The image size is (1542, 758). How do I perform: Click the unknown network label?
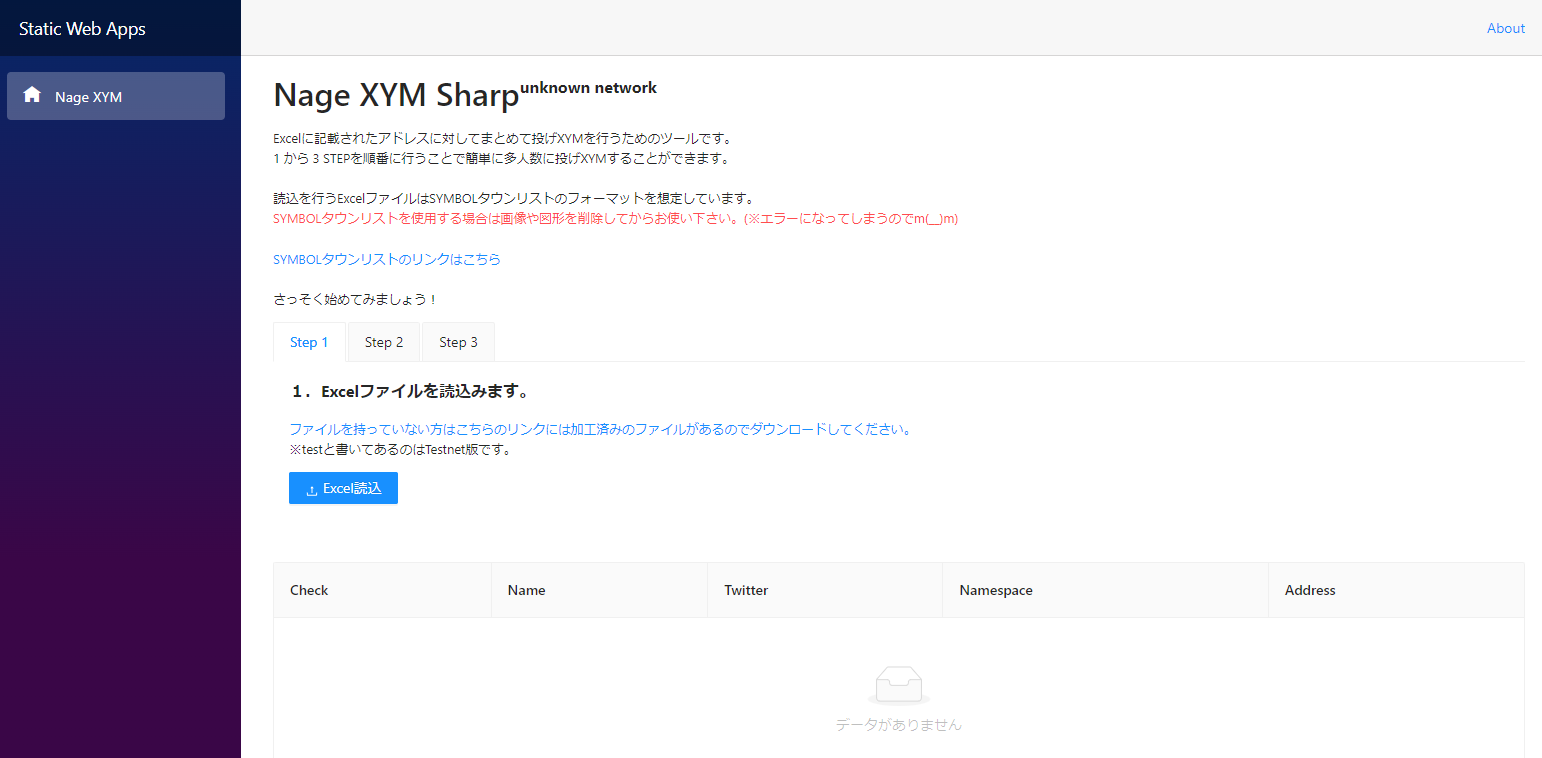(x=588, y=87)
